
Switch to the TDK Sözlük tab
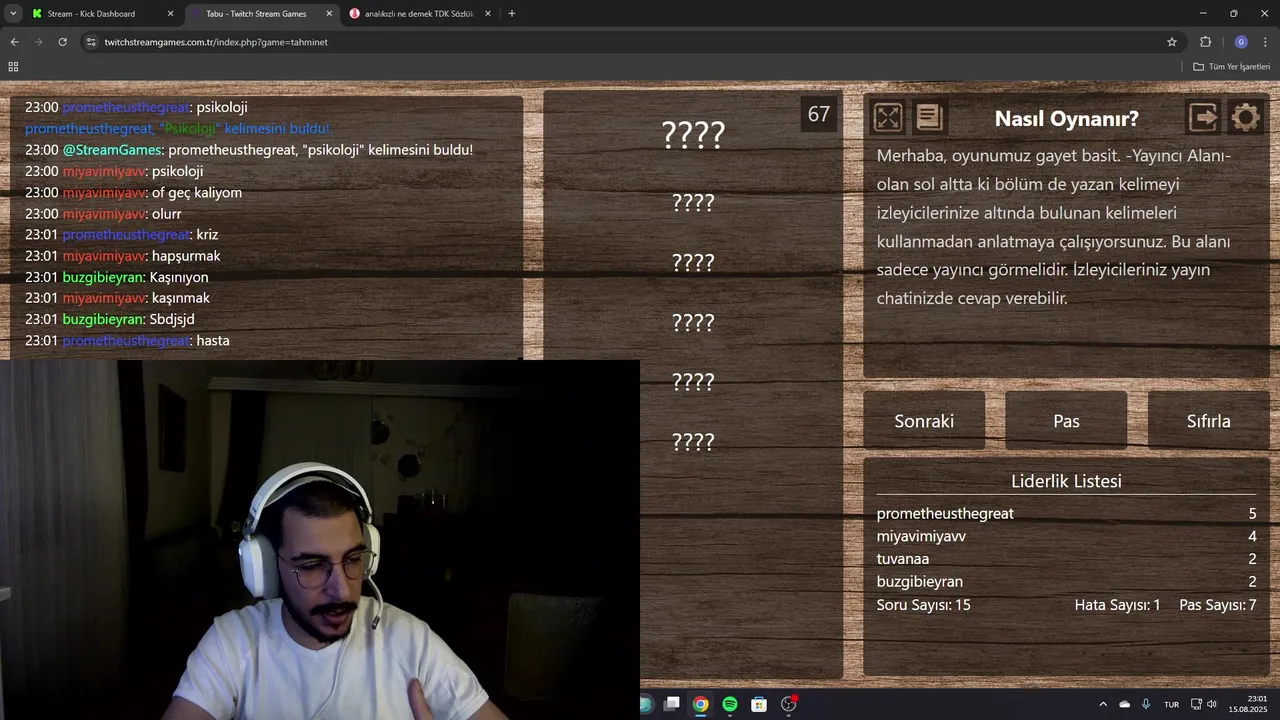(420, 14)
